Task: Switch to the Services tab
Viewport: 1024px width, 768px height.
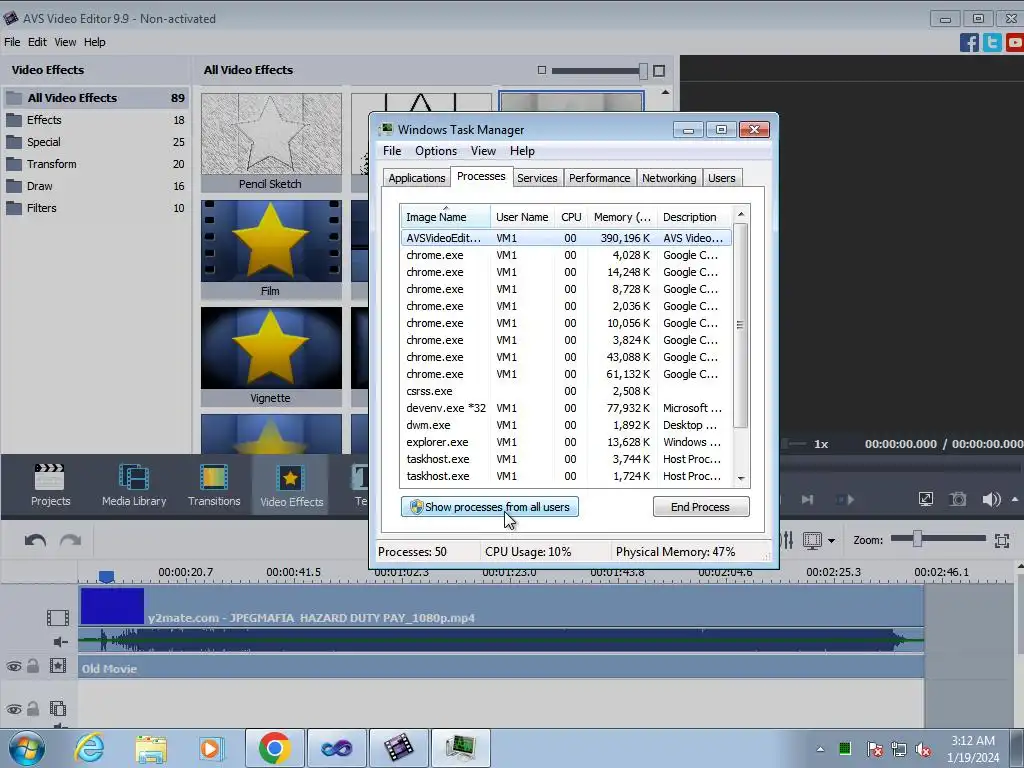Action: tap(537, 178)
